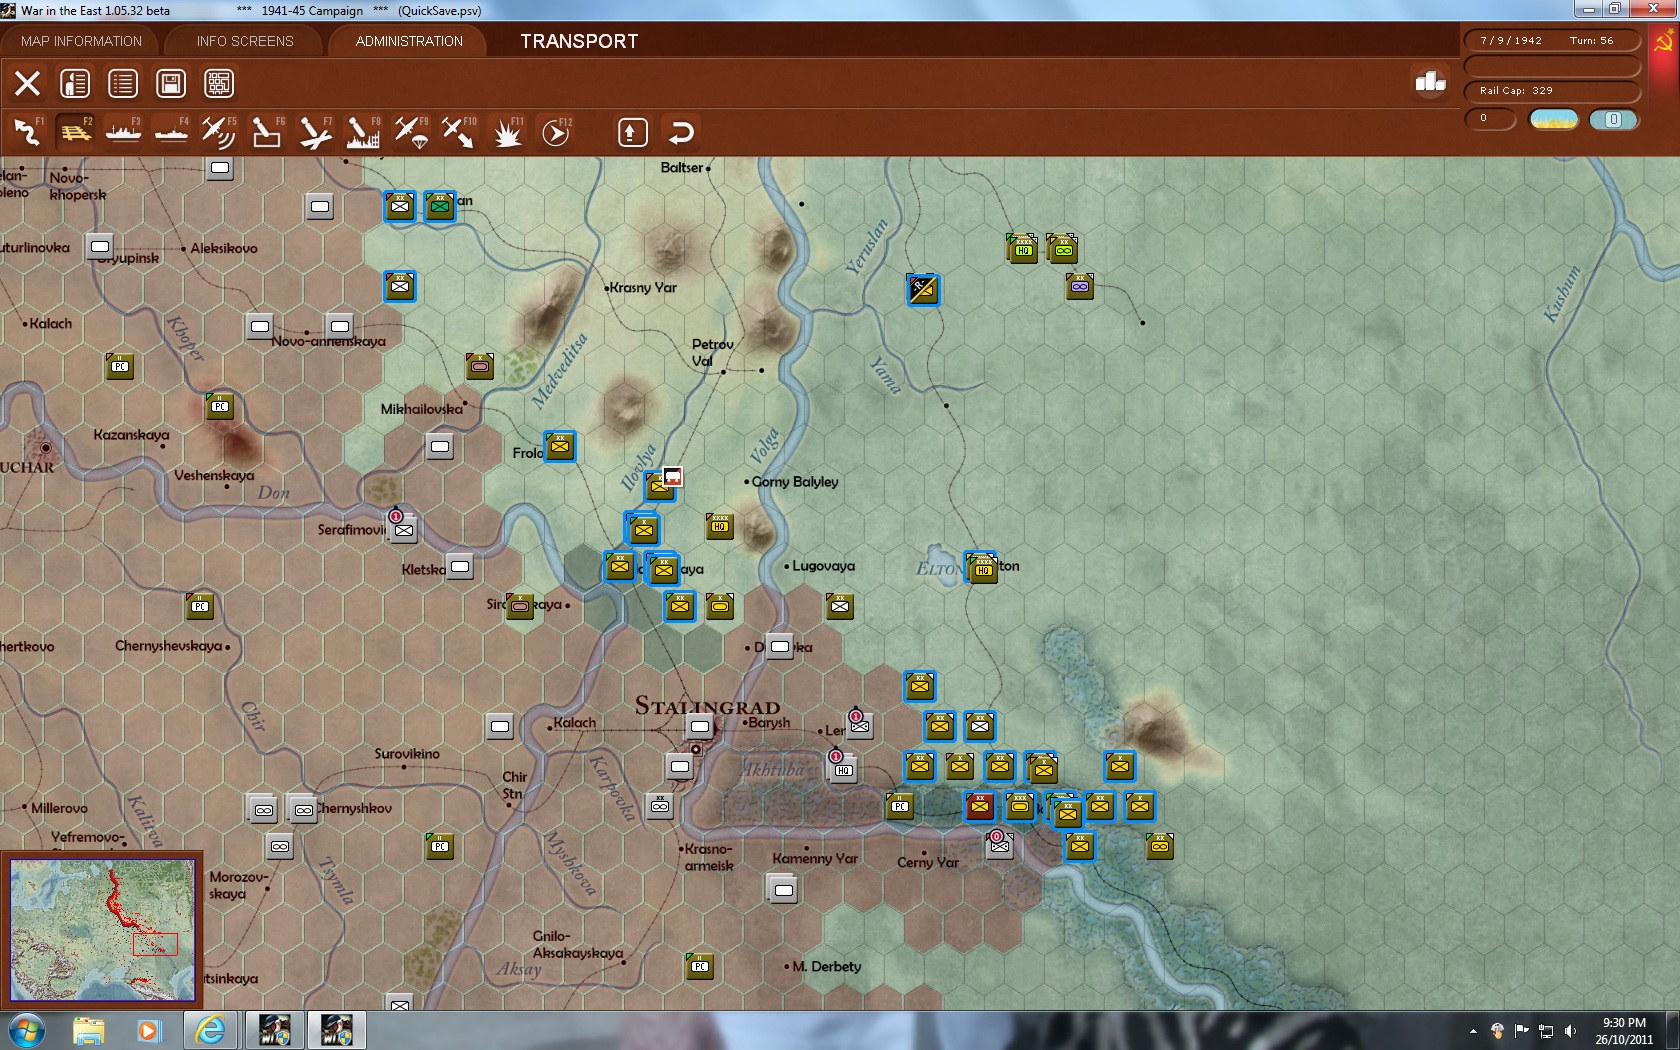Select the F10 air transfer mode icon

pyautogui.click(x=459, y=132)
